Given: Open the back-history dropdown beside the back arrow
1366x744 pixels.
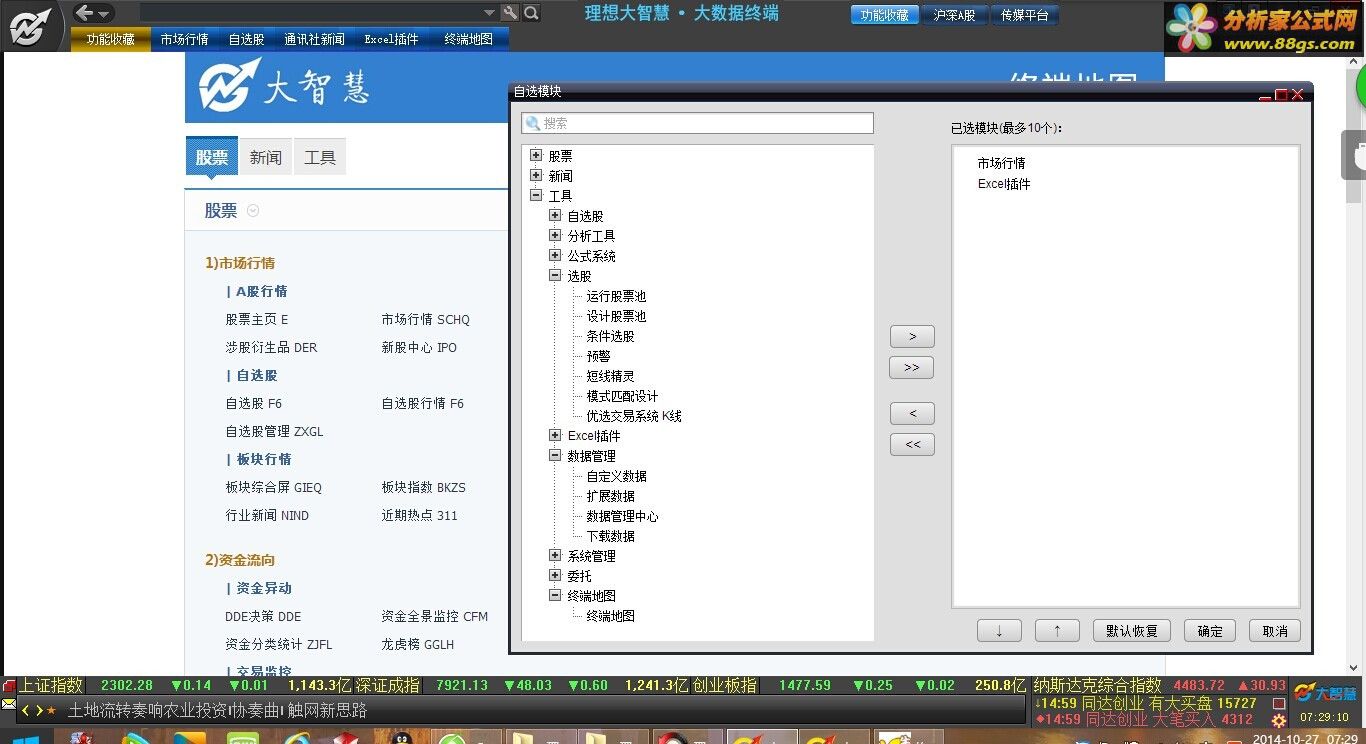Looking at the screenshot, I should click(104, 14).
